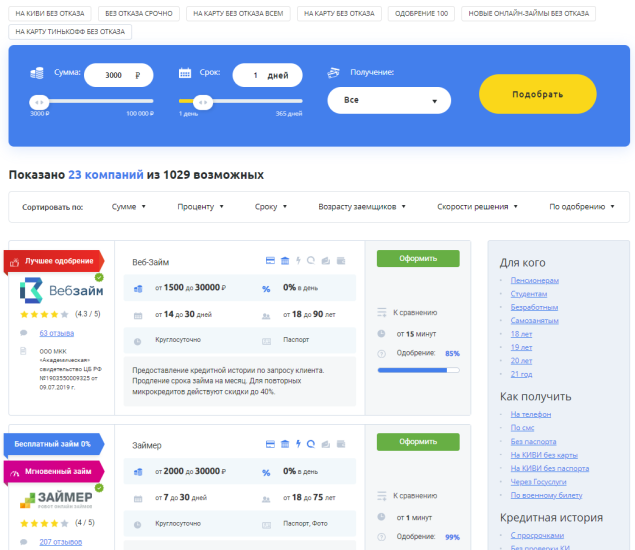Click the bank icon in Веб-Займ row

285,260
